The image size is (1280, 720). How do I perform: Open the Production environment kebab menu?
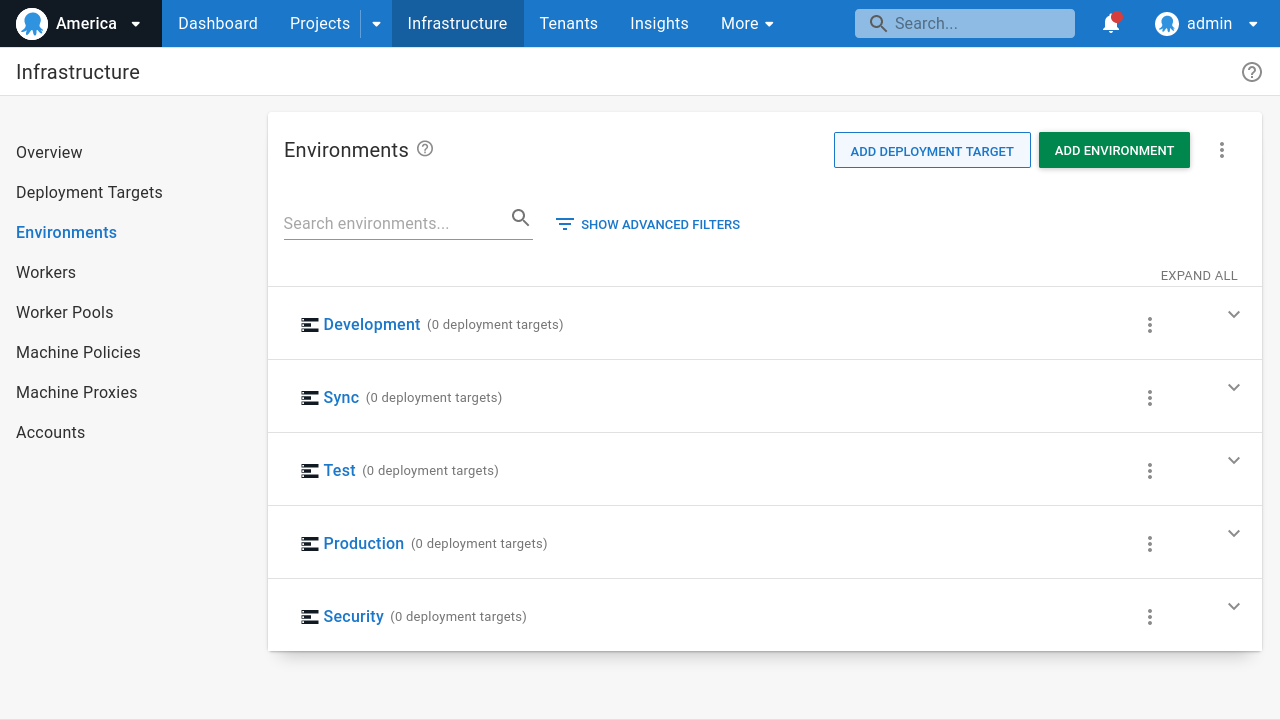pyautogui.click(x=1150, y=544)
